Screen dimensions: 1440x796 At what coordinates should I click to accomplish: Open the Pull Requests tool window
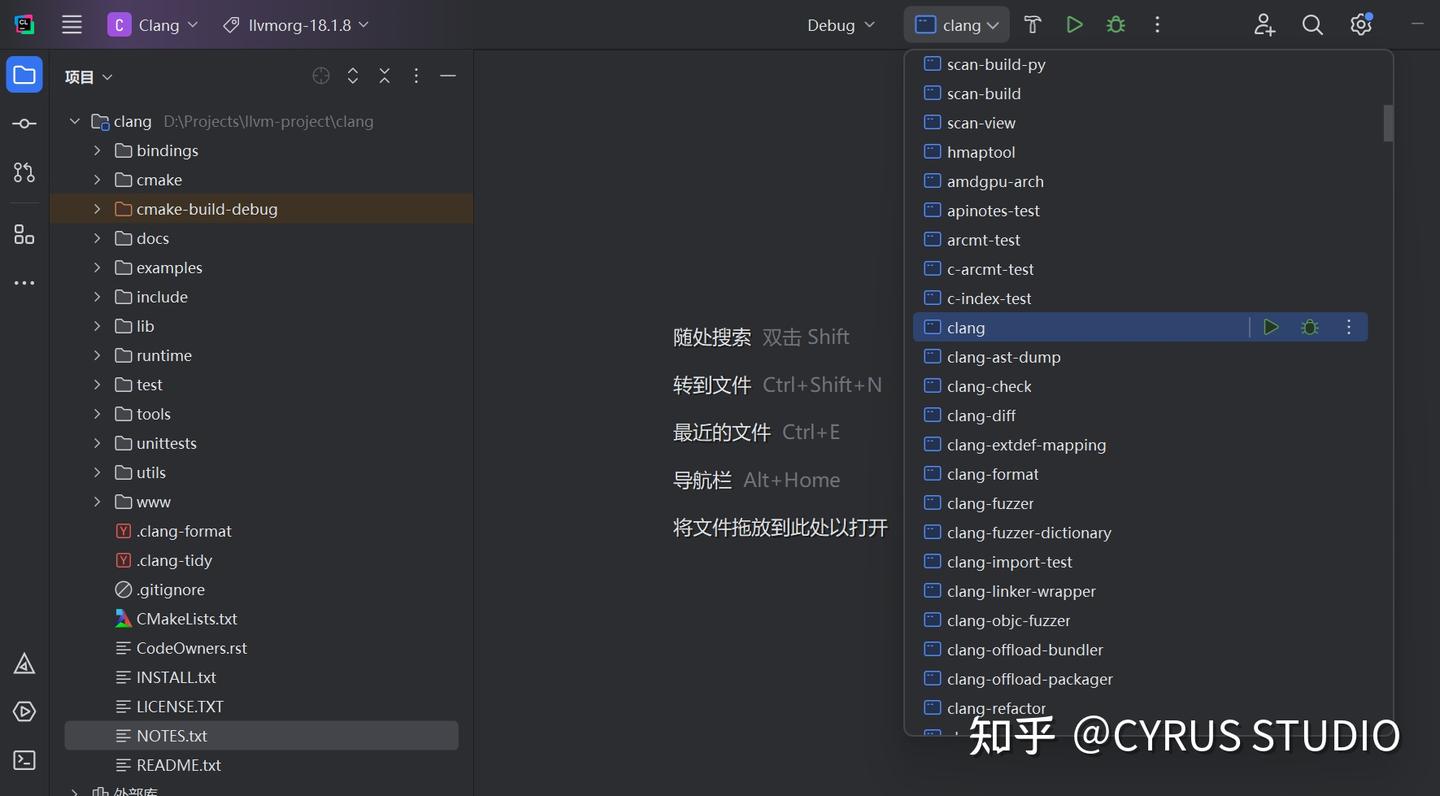tap(24, 173)
